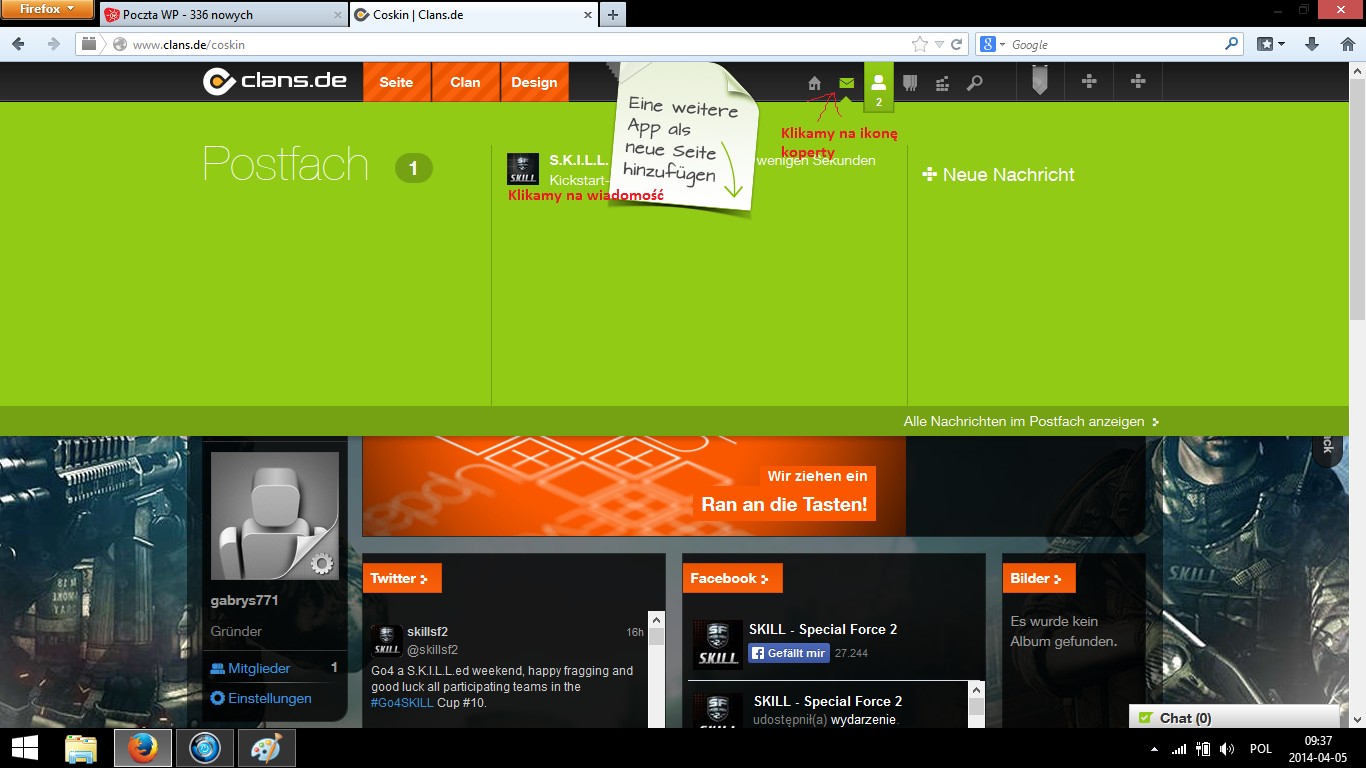Switch to Poczta WP tab

[x=223, y=15]
